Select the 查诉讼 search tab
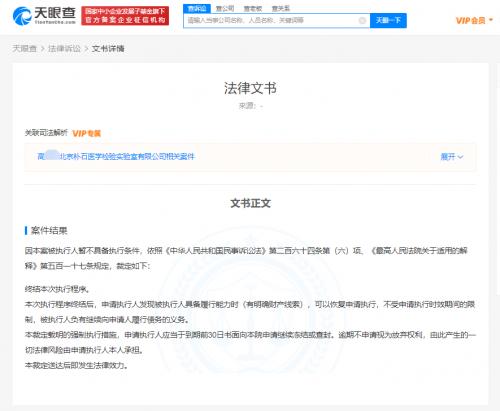Viewport: 500px width, 411px height. click(197, 9)
